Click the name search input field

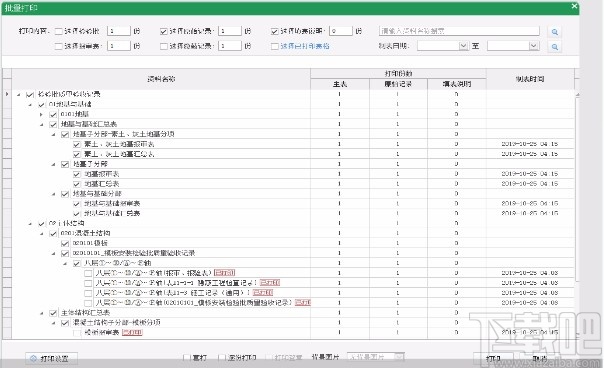tap(459, 31)
